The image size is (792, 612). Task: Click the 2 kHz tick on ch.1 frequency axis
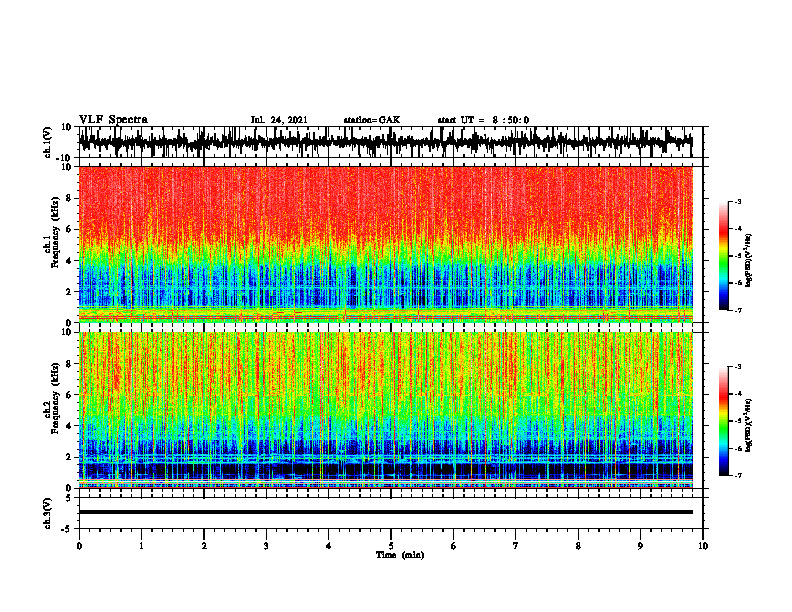point(69,291)
